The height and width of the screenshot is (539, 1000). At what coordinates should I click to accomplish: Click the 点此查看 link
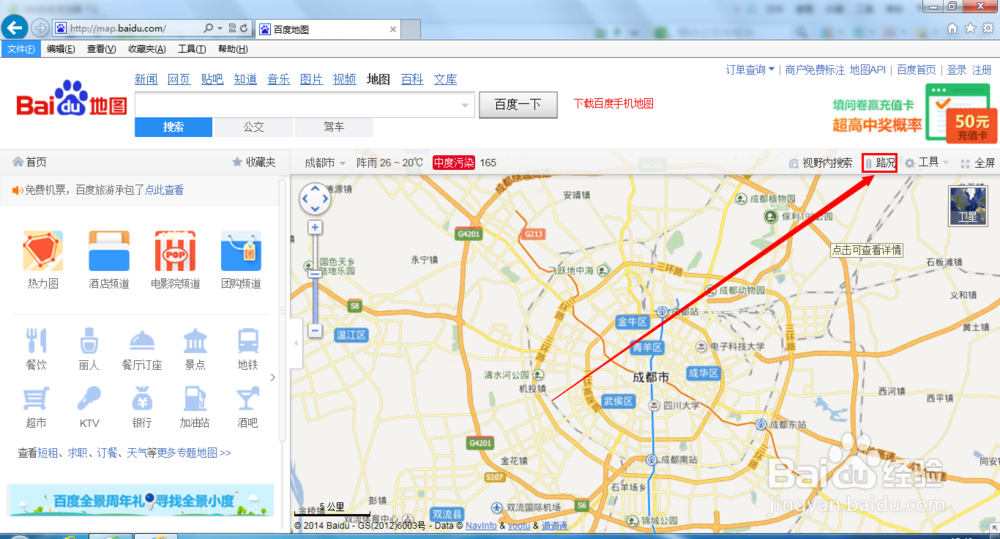164,190
